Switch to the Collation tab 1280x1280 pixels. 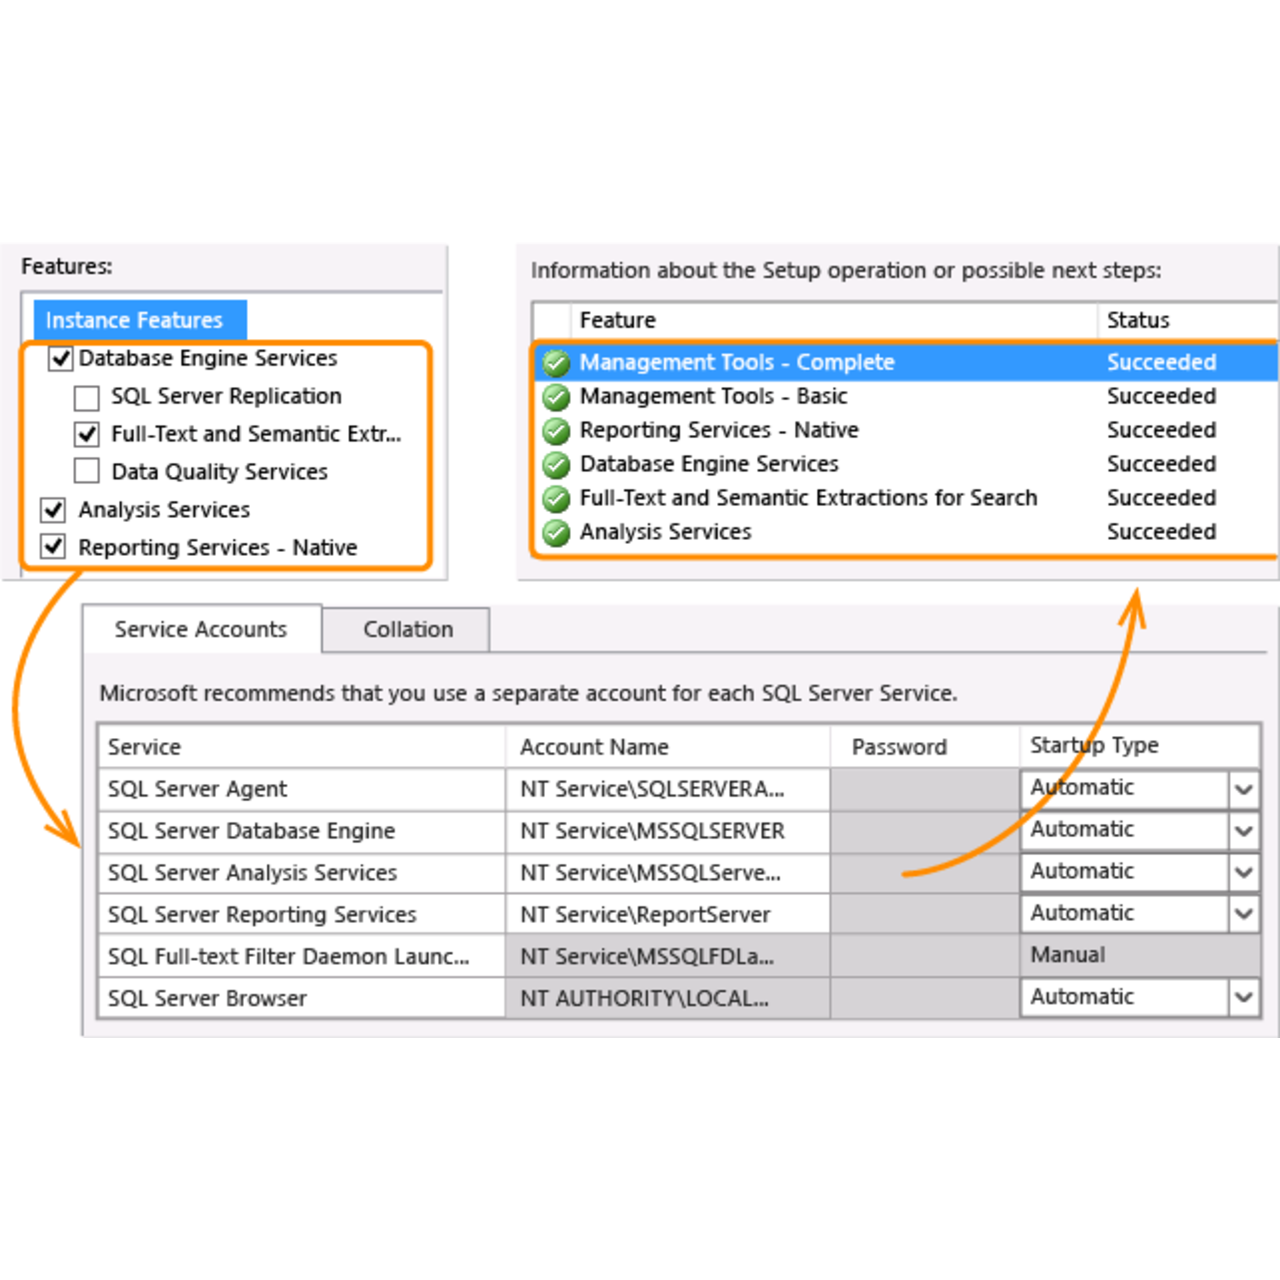tap(407, 630)
